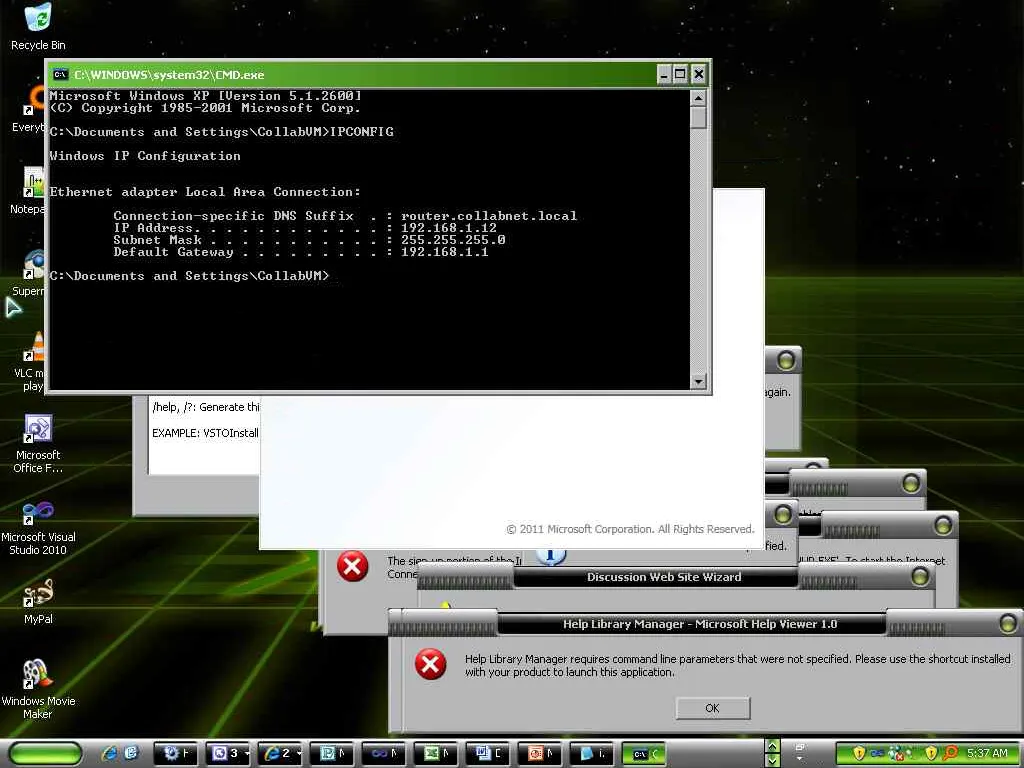Open the Internet Explorer taskbar group of 2
Image resolution: width=1024 pixels, height=768 pixels.
click(280, 754)
